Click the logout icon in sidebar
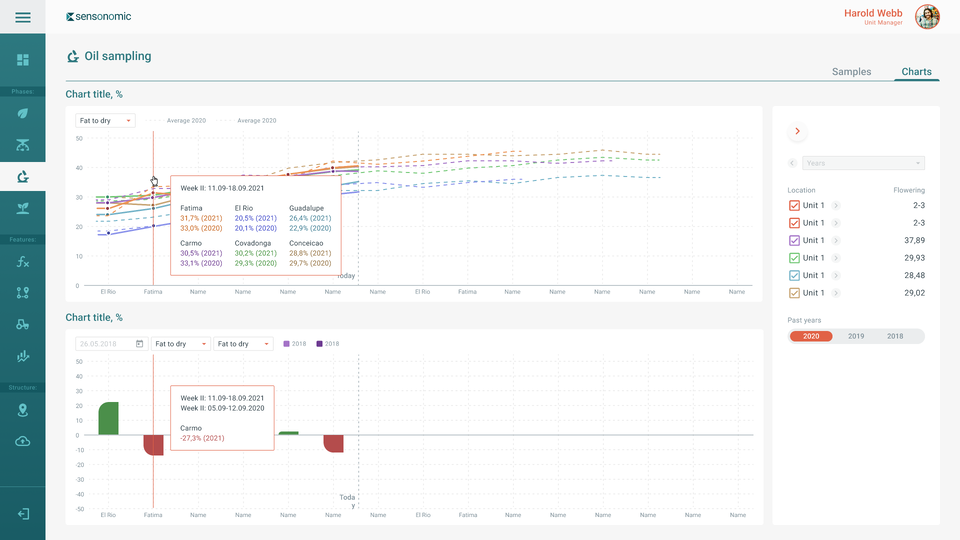Viewport: 960px width, 540px height. [x=22, y=514]
